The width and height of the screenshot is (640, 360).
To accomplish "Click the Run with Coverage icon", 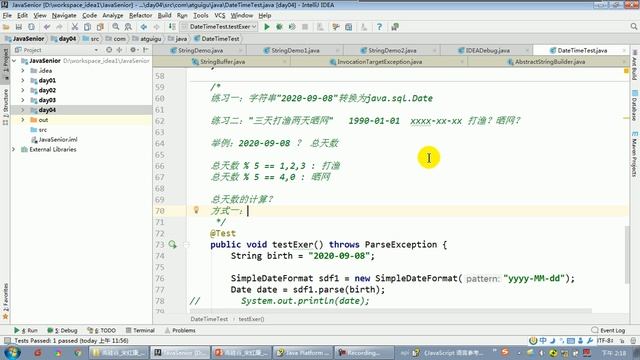I will coord(292,27).
